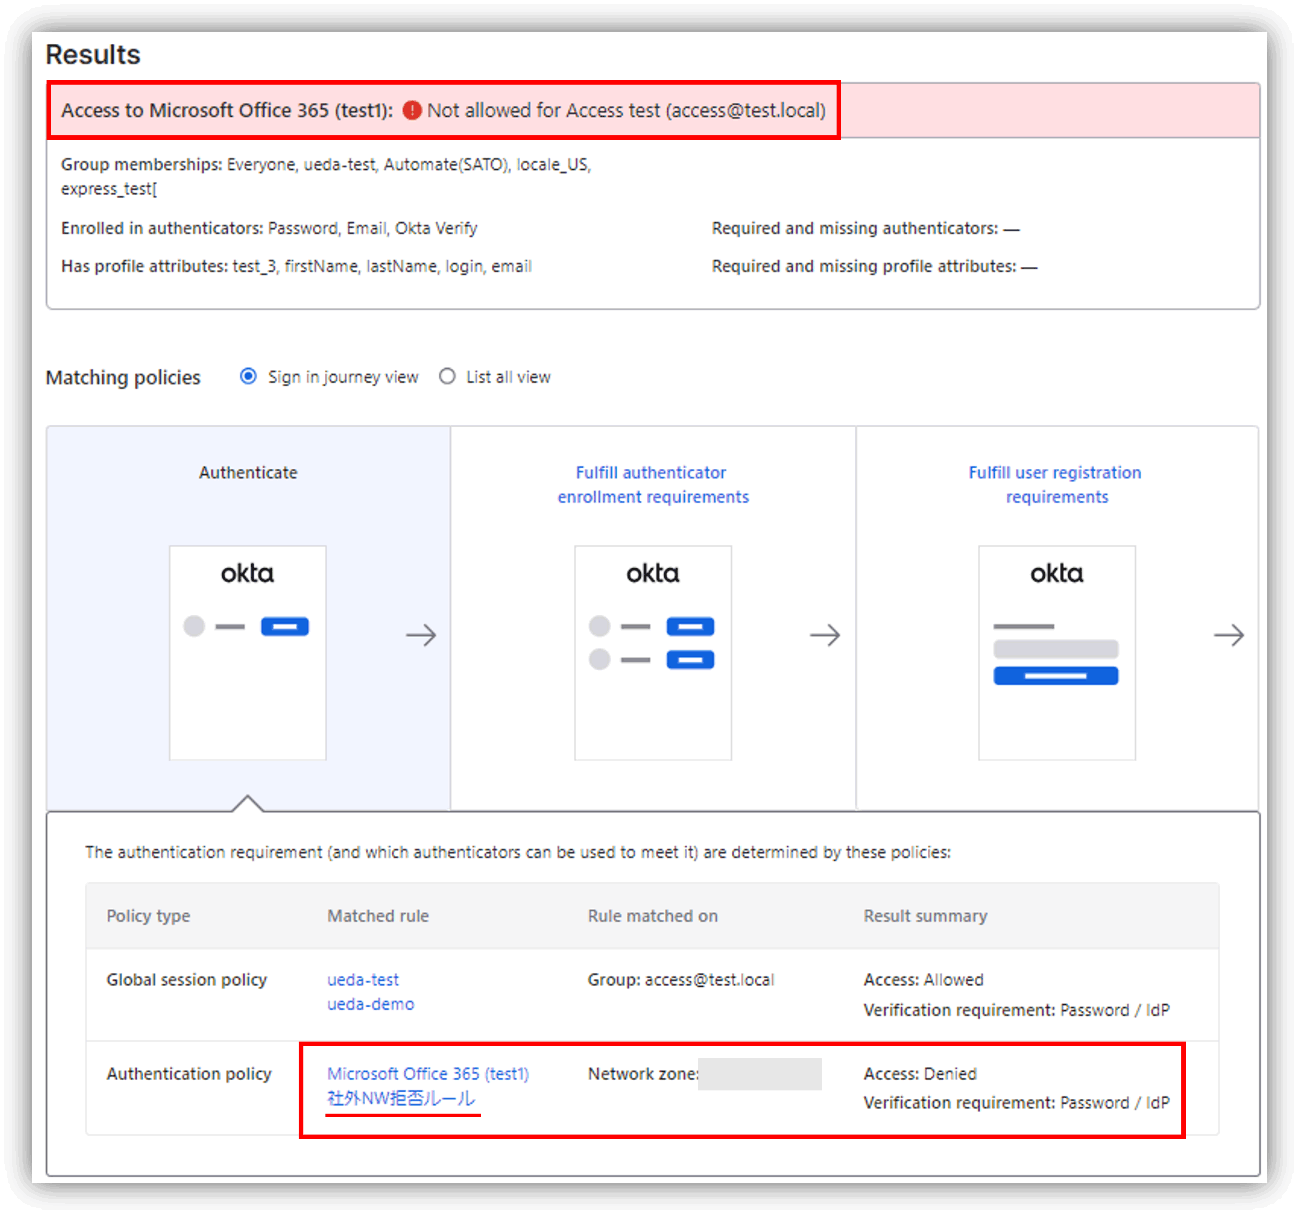The height and width of the screenshot is (1215, 1299).
Task: Click Required and missing authenticators text
Action: (x=865, y=228)
